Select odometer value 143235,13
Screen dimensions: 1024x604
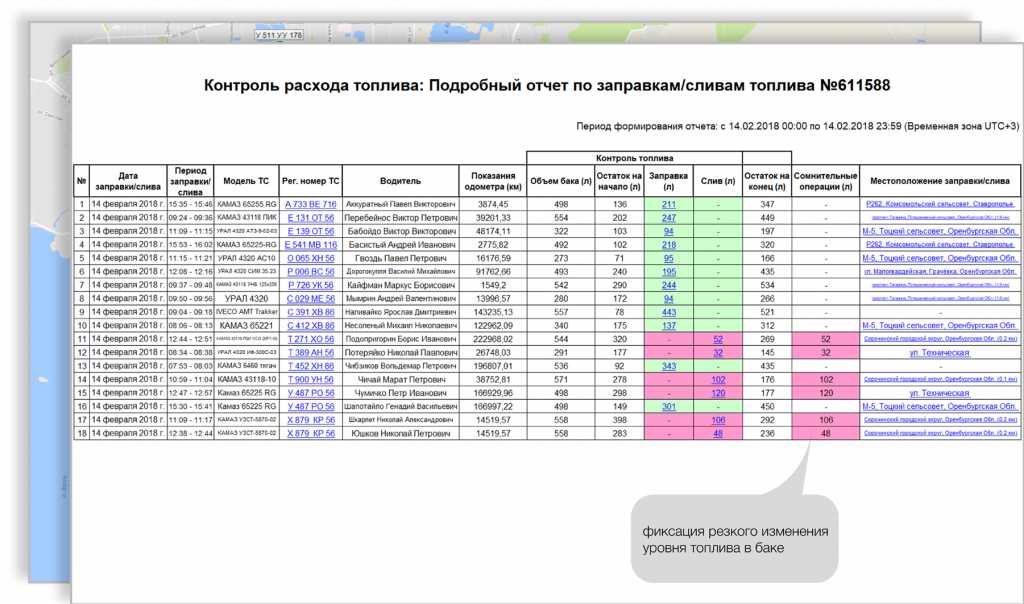tap(493, 312)
